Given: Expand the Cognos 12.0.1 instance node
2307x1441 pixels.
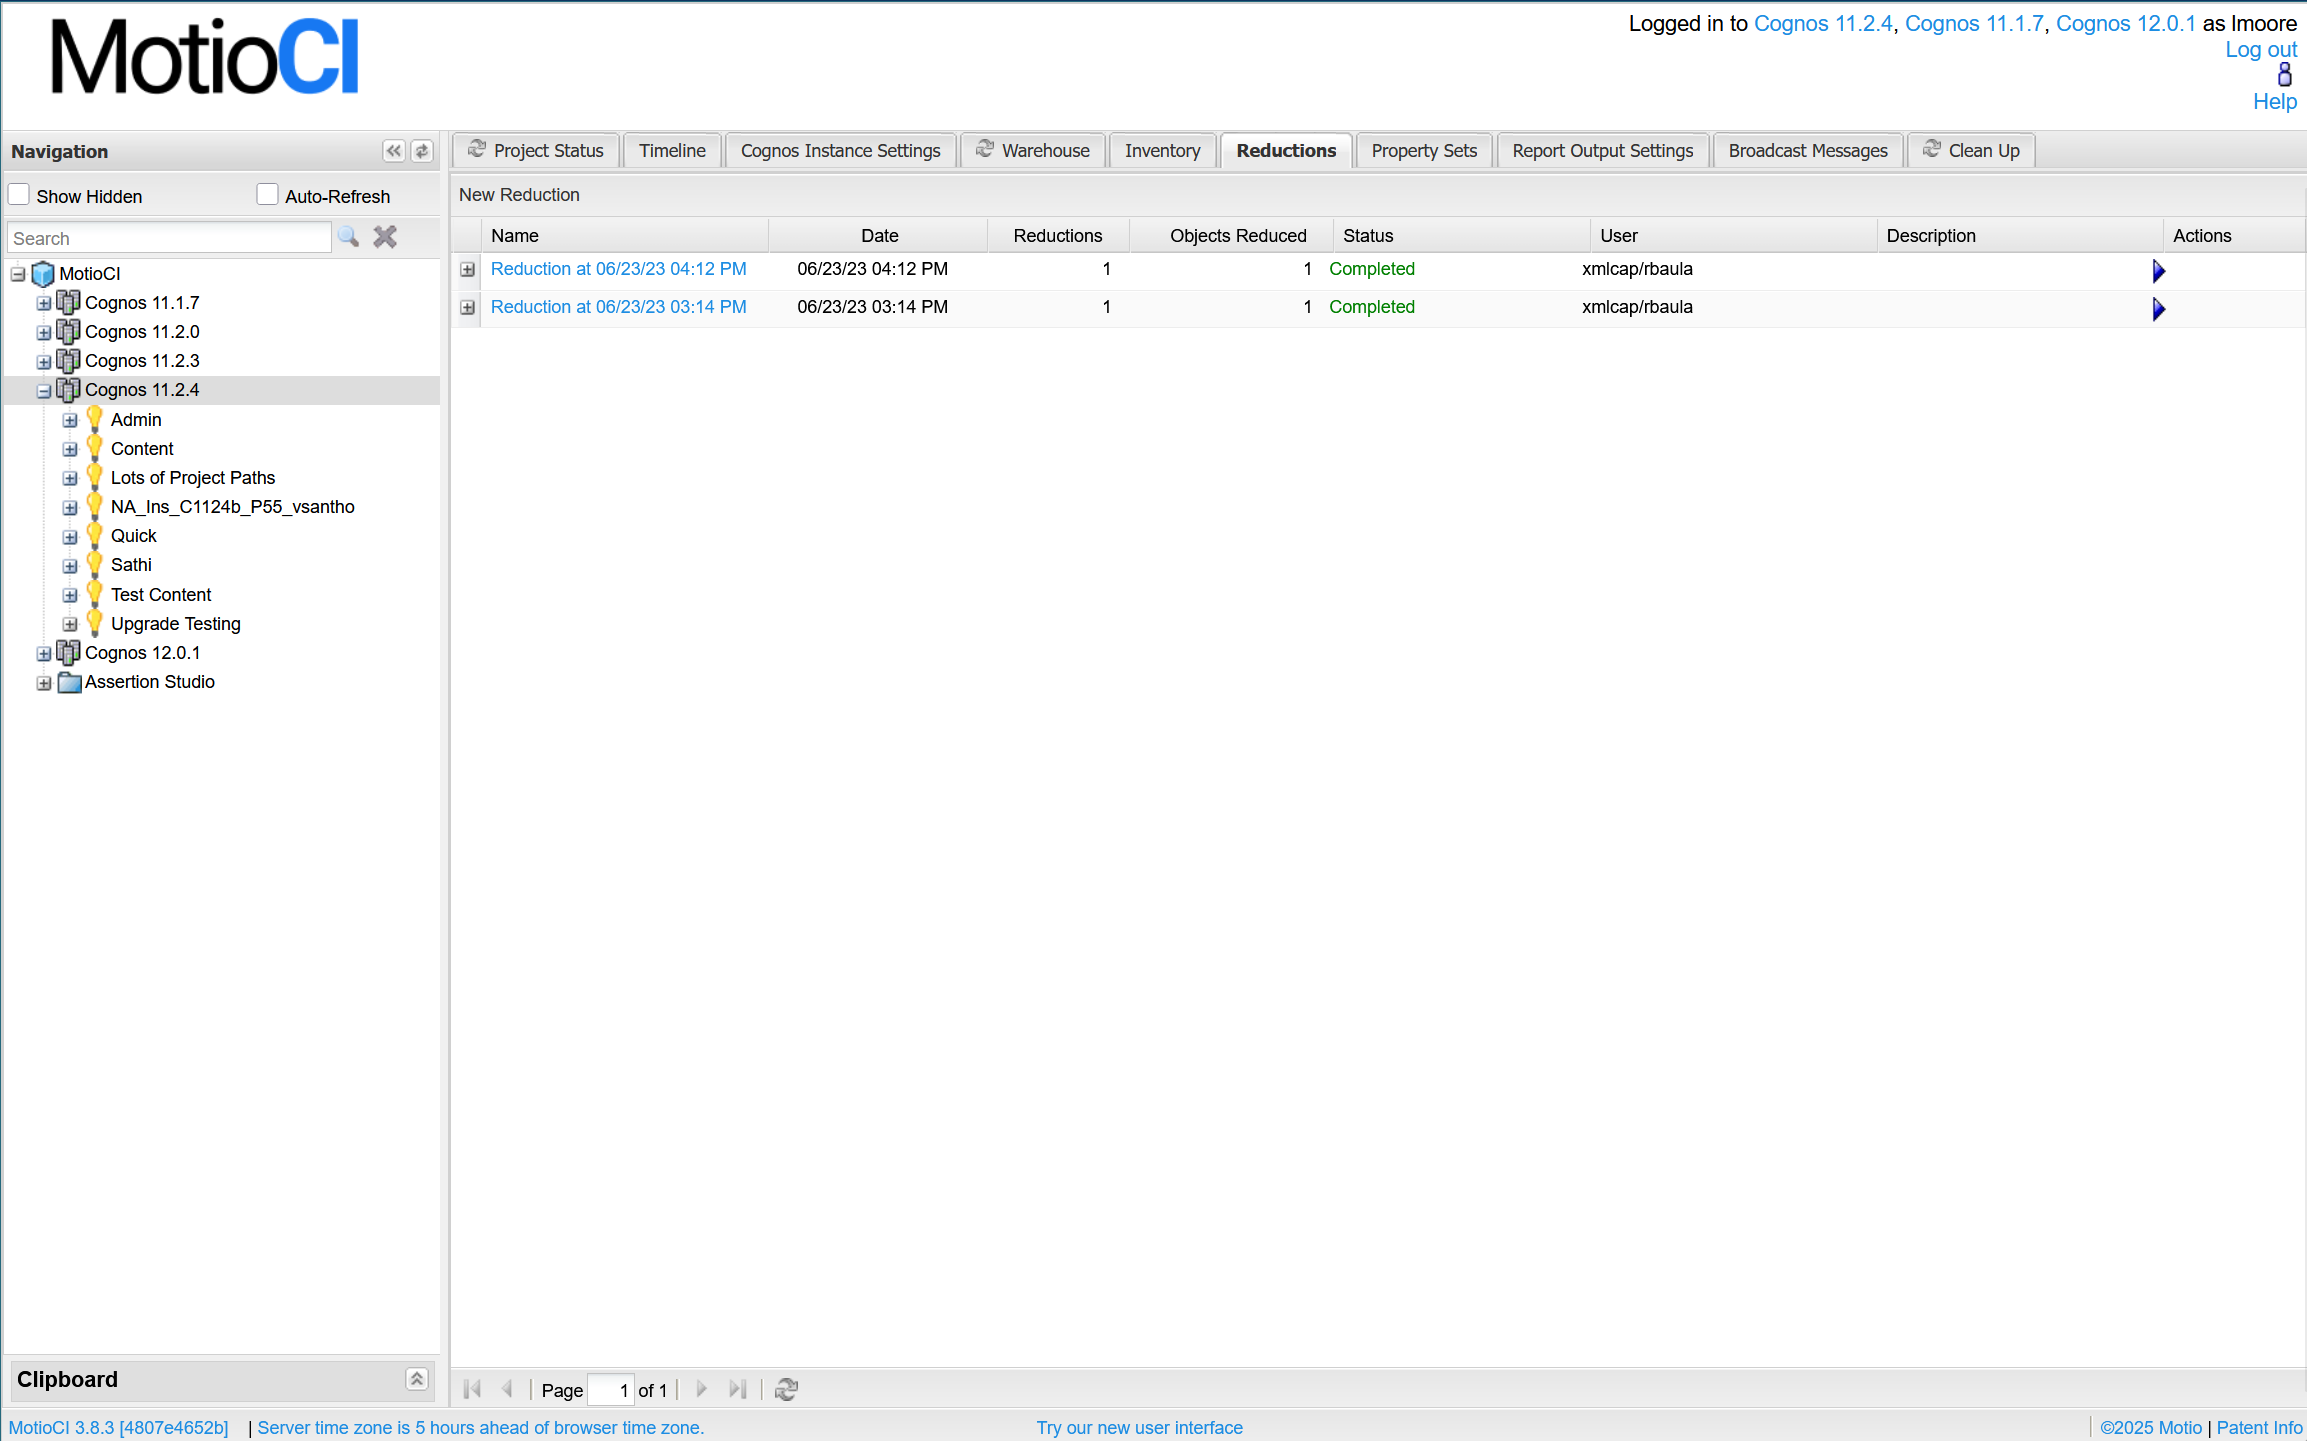Looking at the screenshot, I should click(44, 654).
